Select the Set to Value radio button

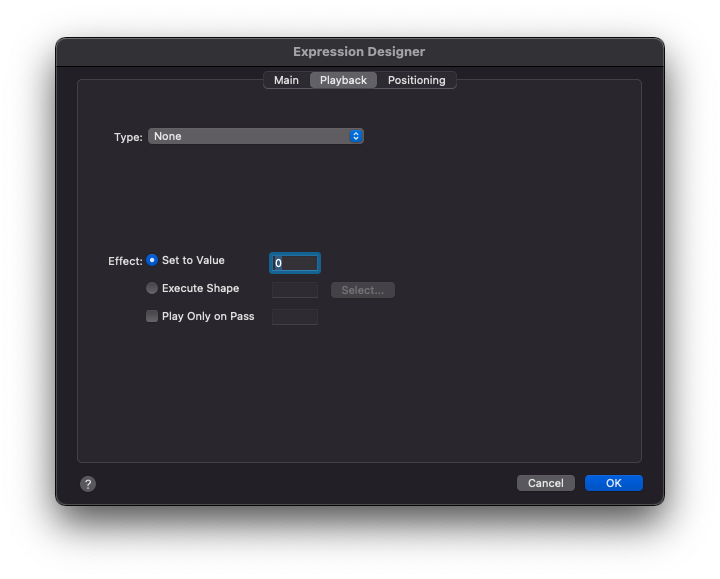[152, 260]
